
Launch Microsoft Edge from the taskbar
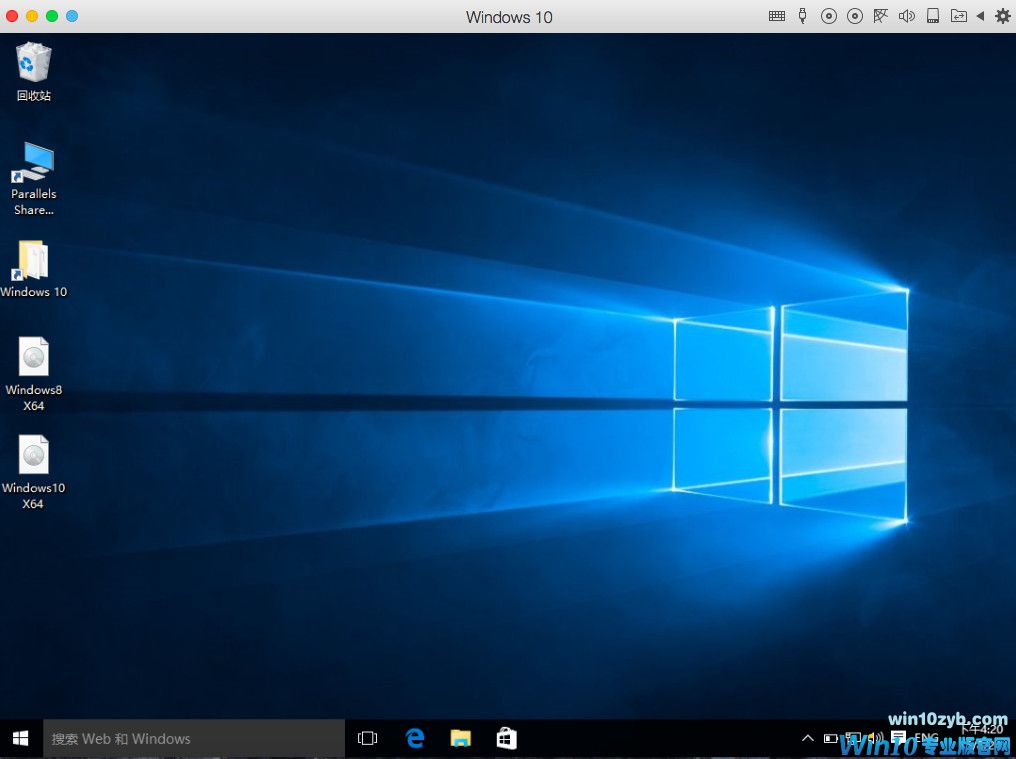point(415,739)
